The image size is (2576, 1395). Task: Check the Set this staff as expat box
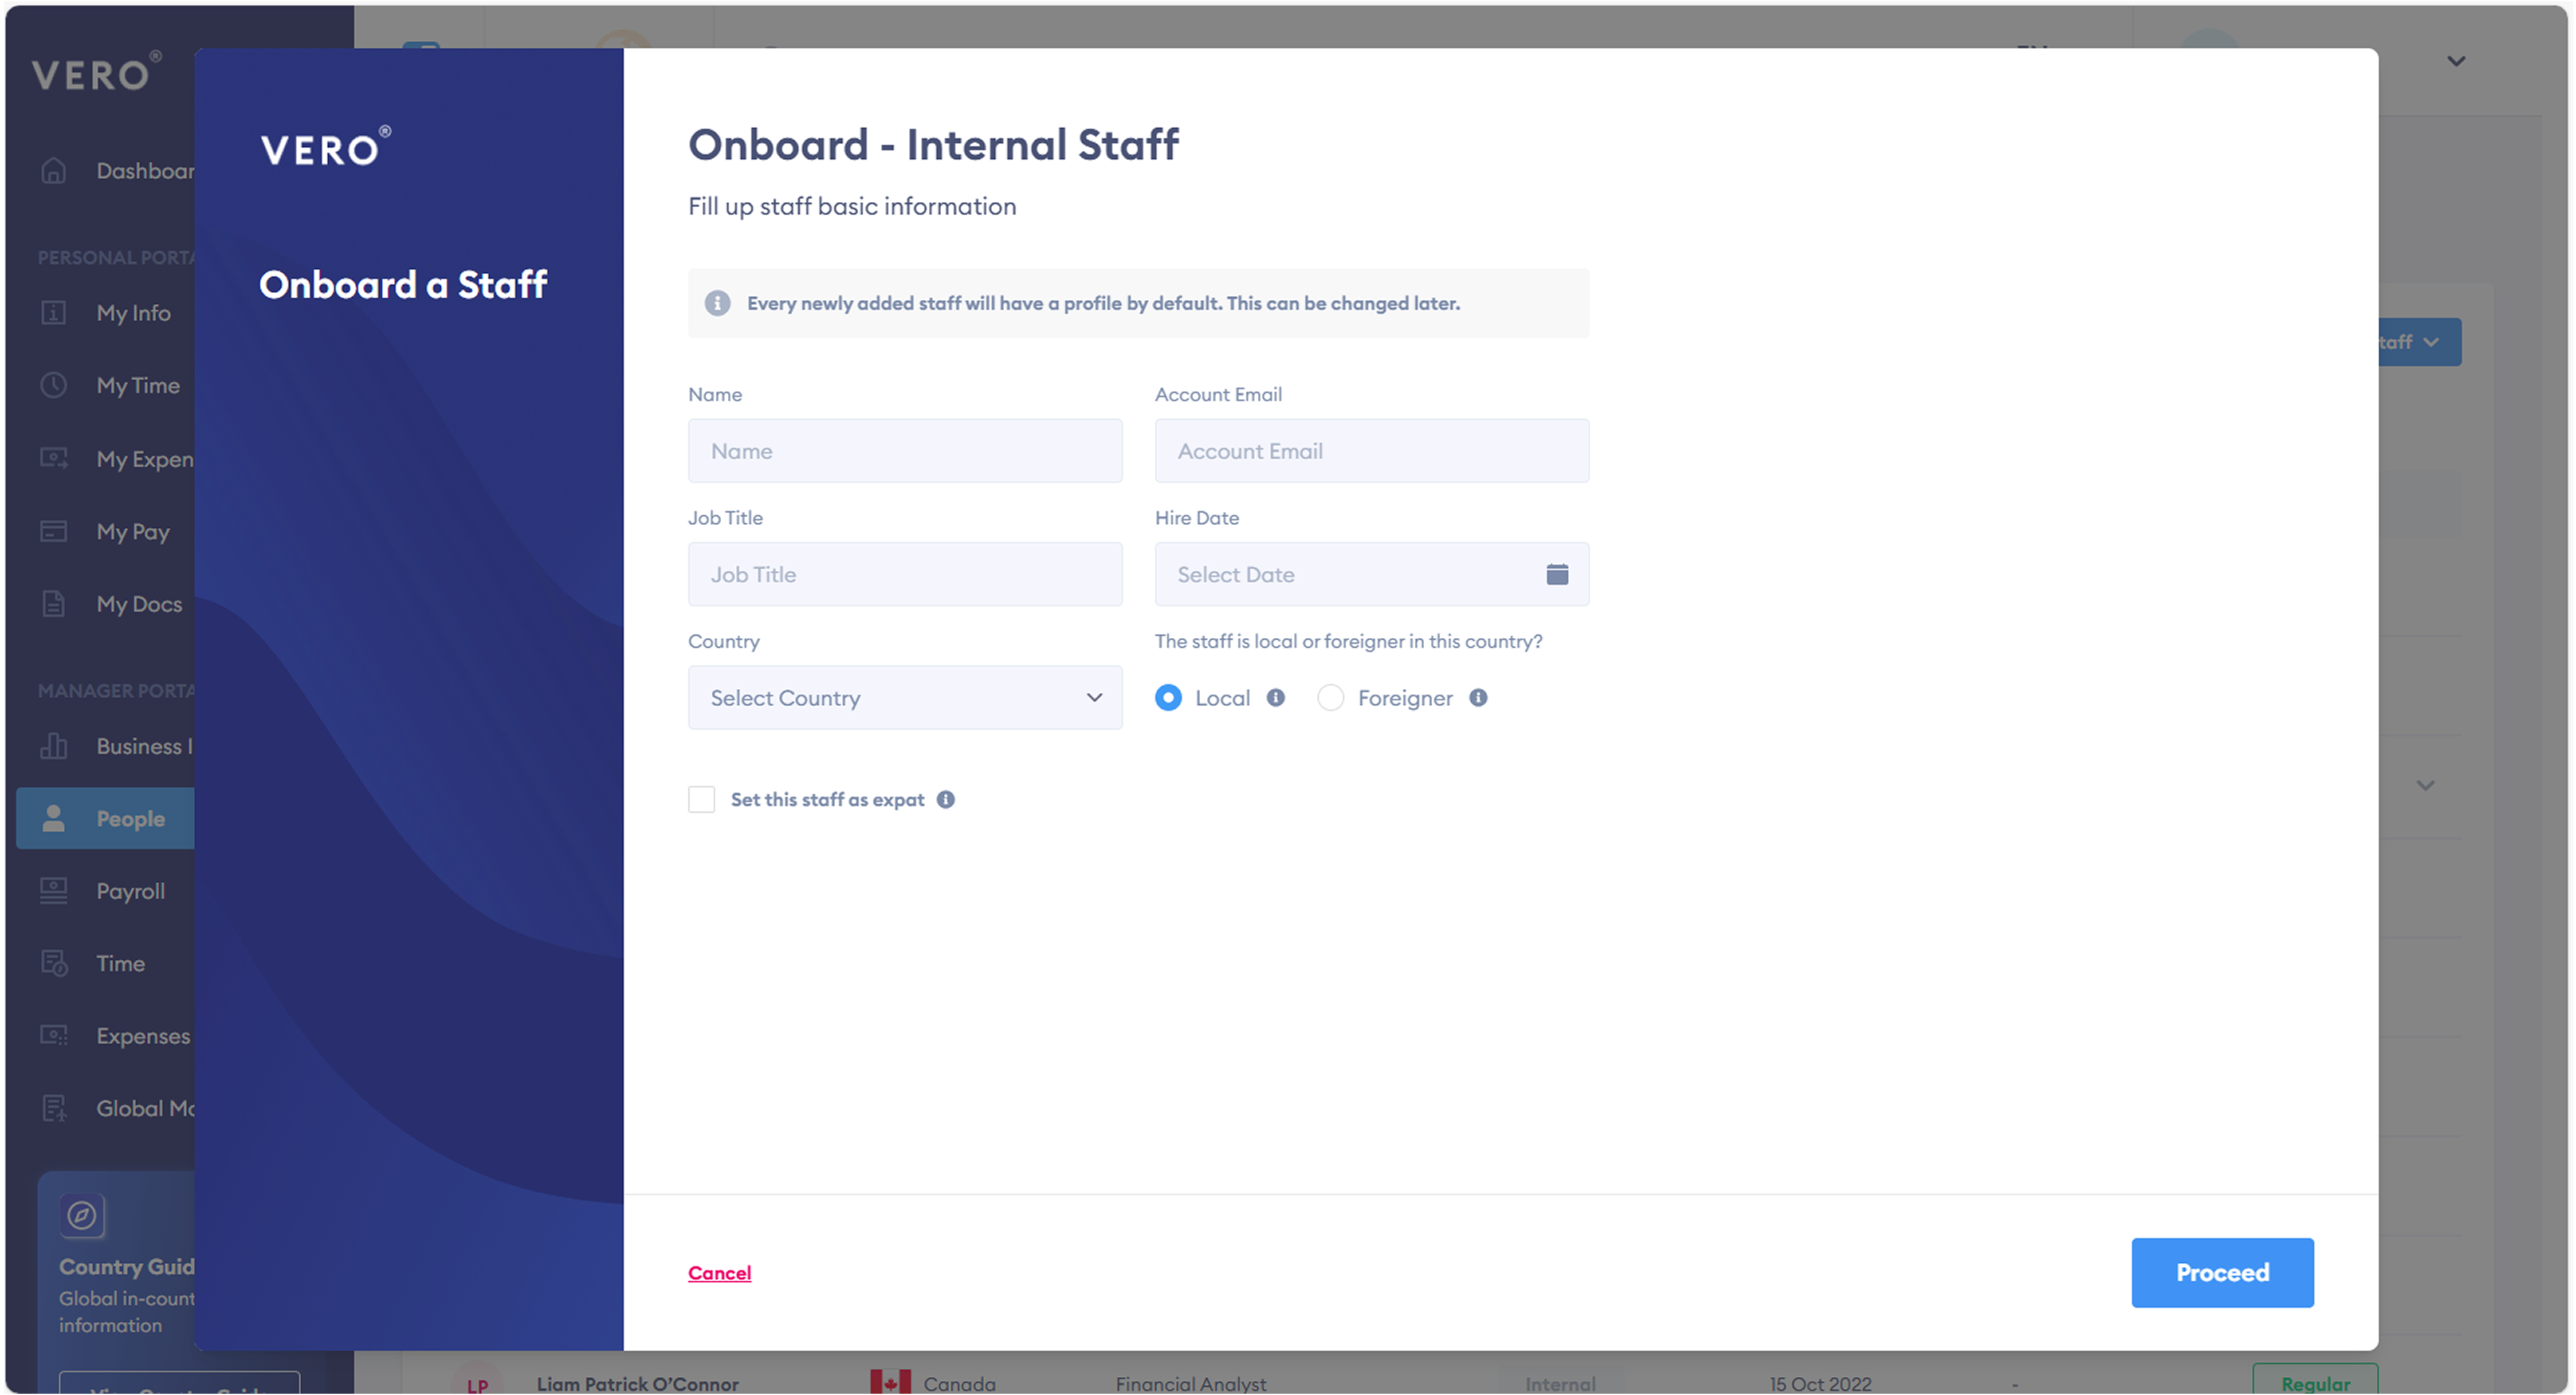tap(701, 800)
